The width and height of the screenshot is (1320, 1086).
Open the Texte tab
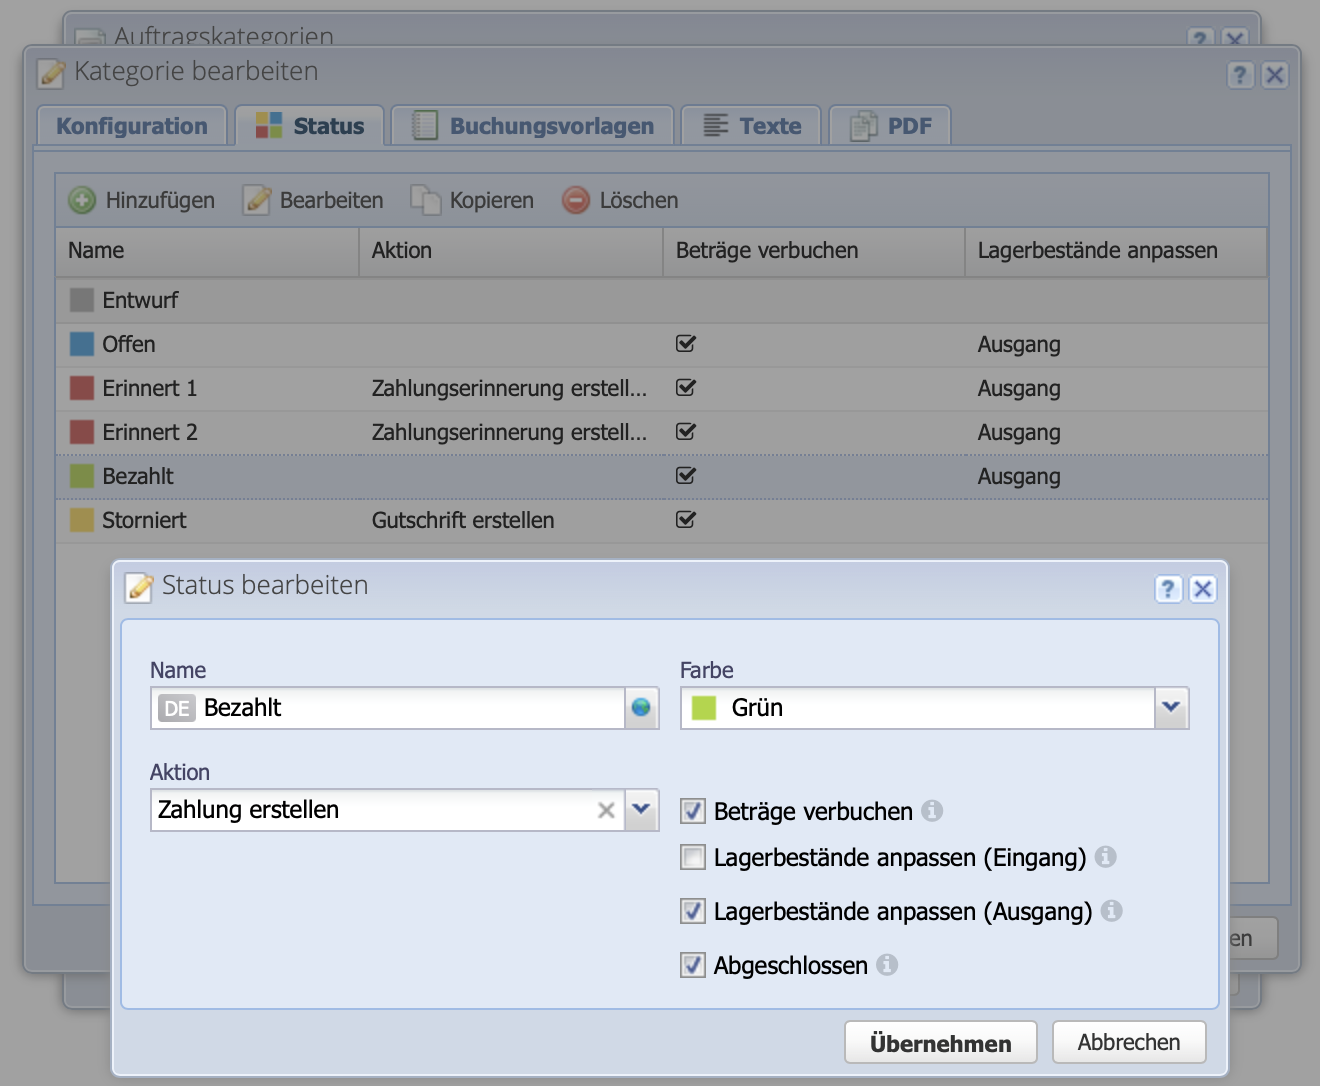(751, 125)
